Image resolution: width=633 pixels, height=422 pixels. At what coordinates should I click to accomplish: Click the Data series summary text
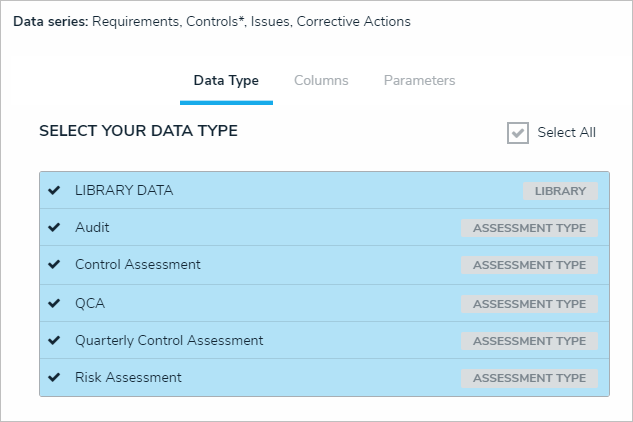coord(212,21)
